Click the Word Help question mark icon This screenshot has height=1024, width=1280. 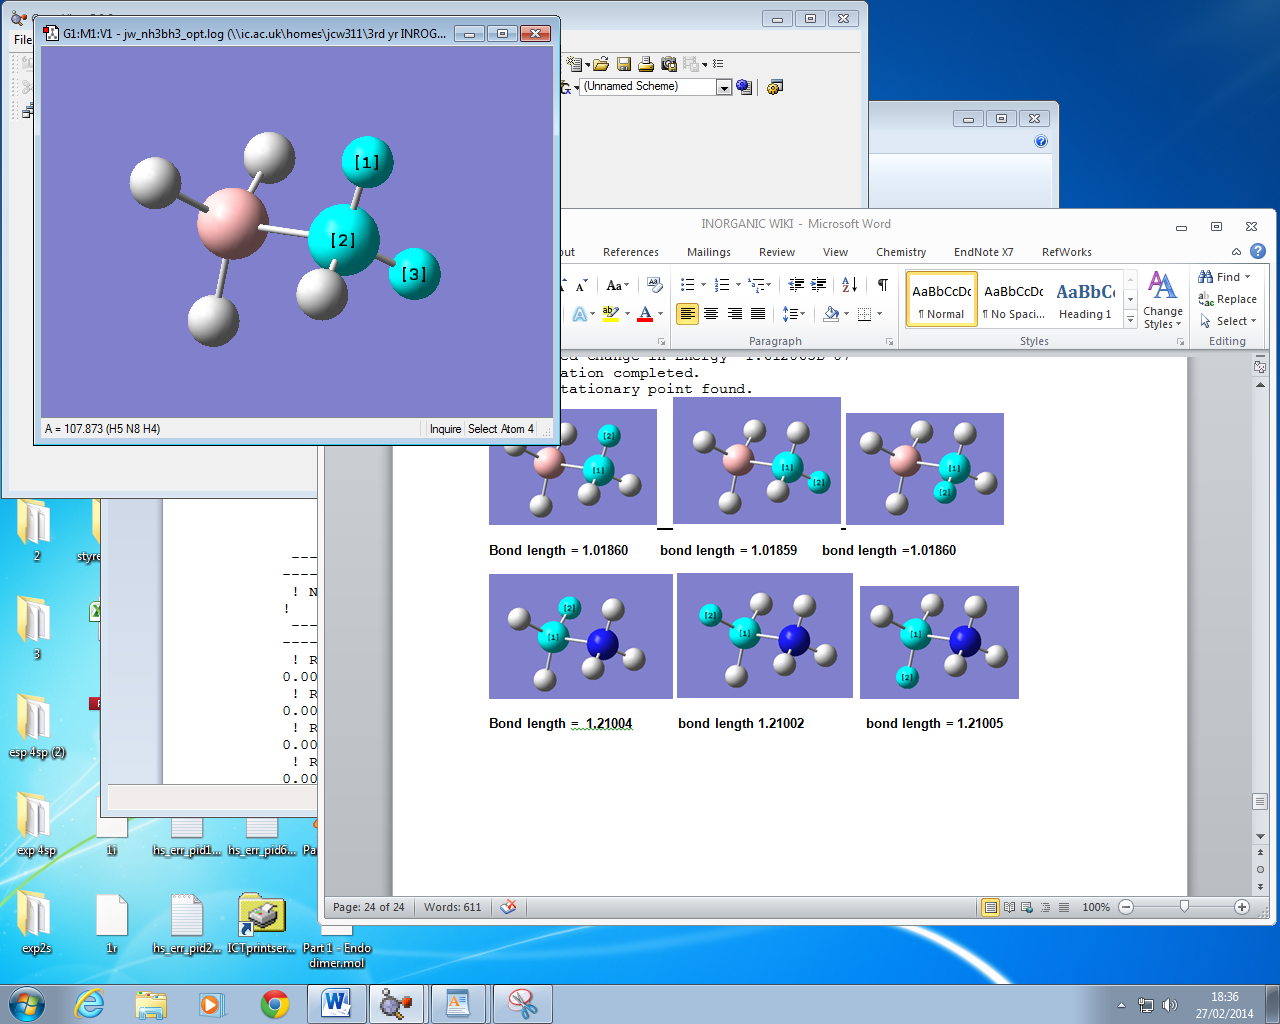coord(1258,251)
